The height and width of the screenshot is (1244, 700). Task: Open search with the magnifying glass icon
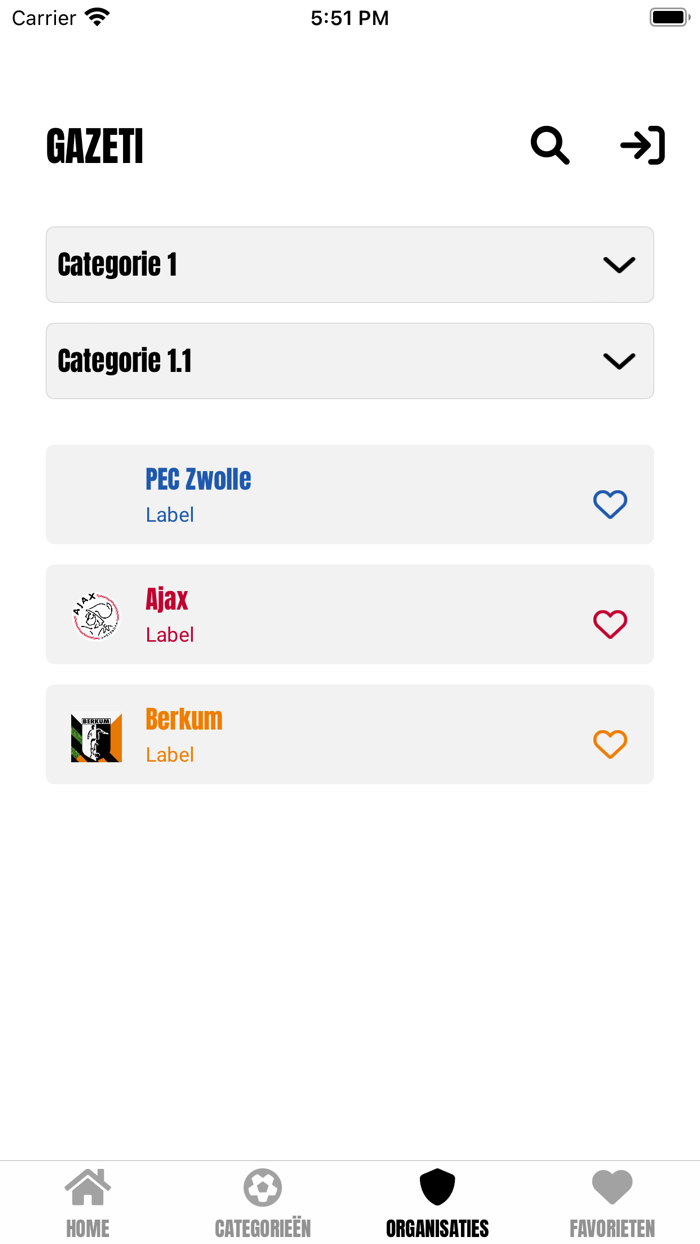pos(550,146)
